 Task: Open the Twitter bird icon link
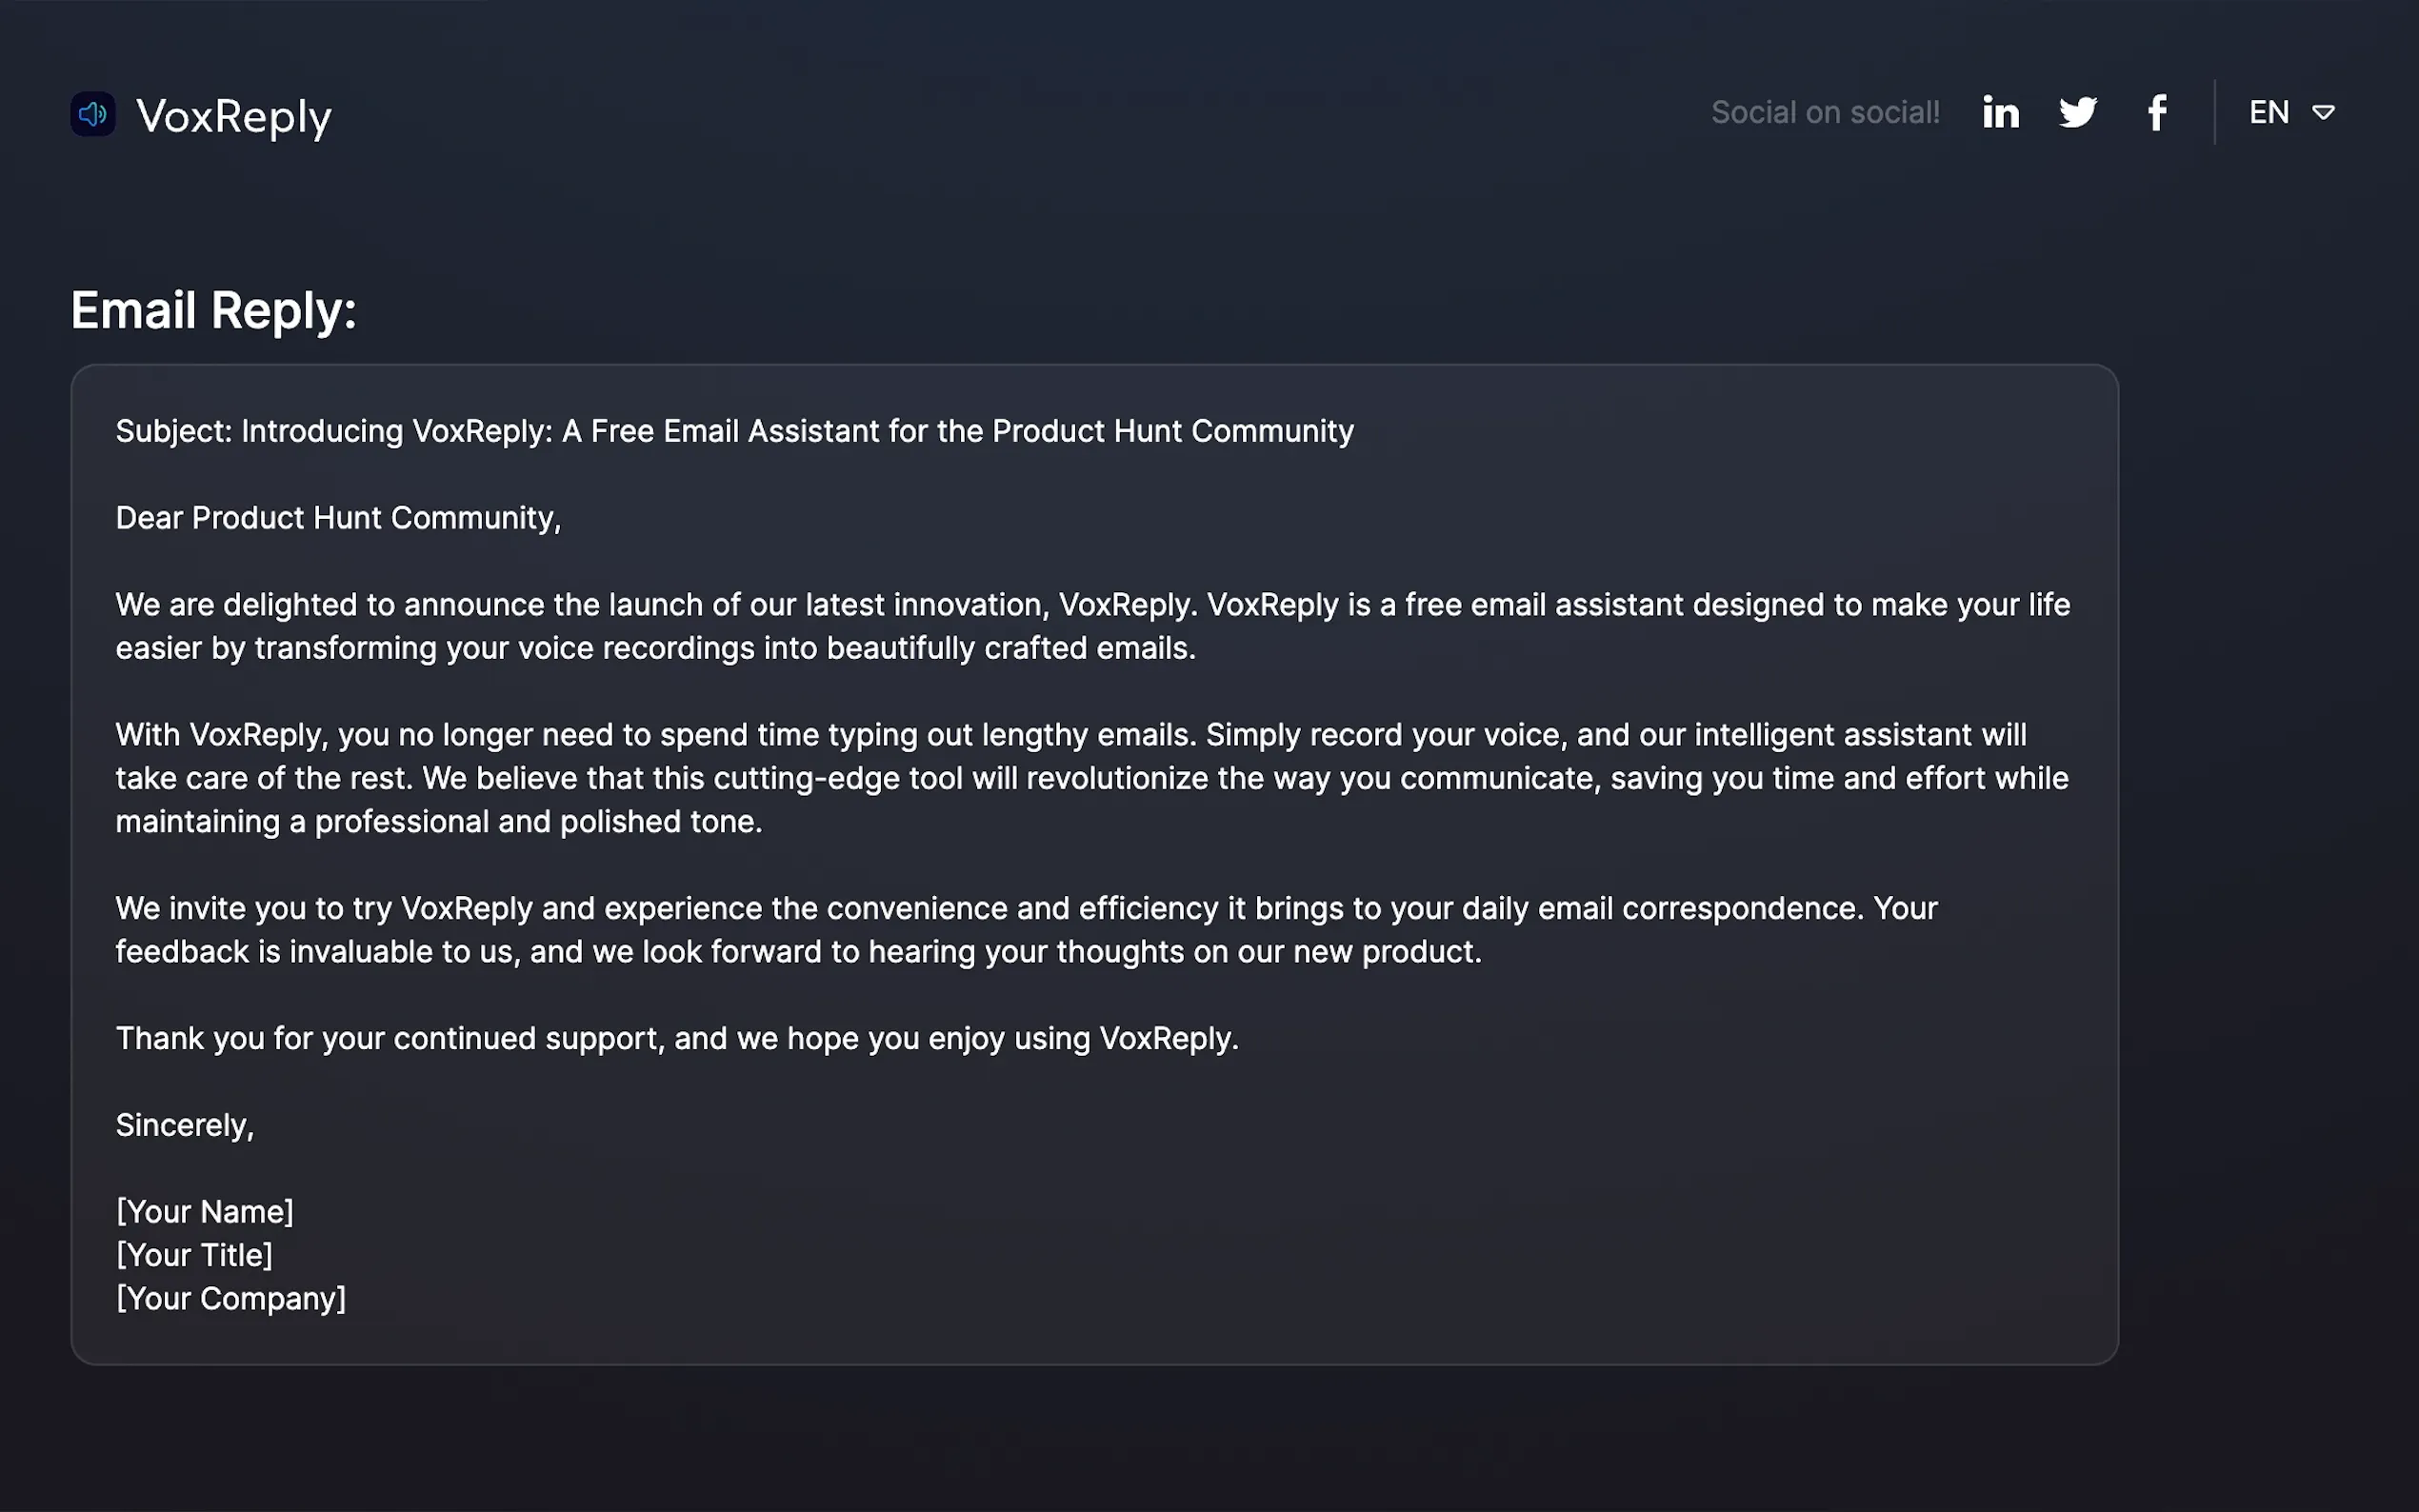point(2078,112)
